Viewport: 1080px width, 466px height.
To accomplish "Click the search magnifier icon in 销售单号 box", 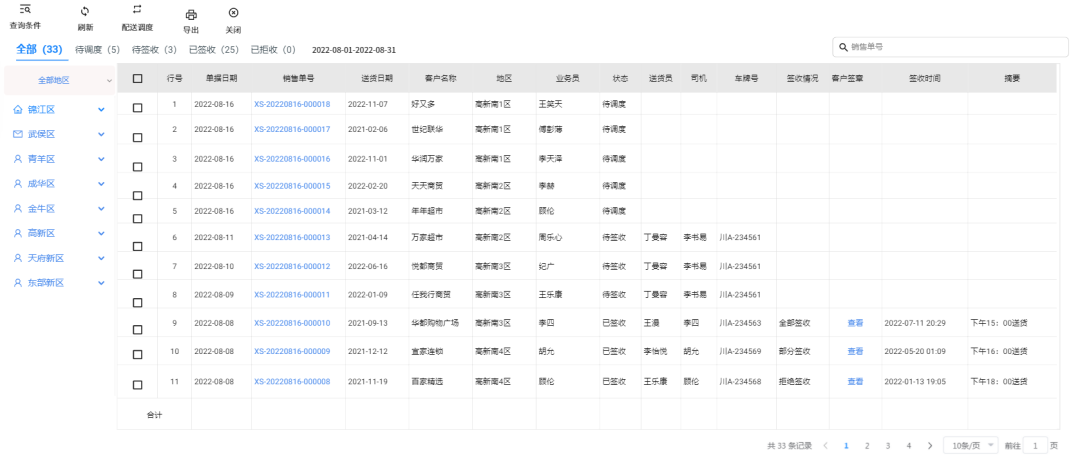I will (843, 47).
